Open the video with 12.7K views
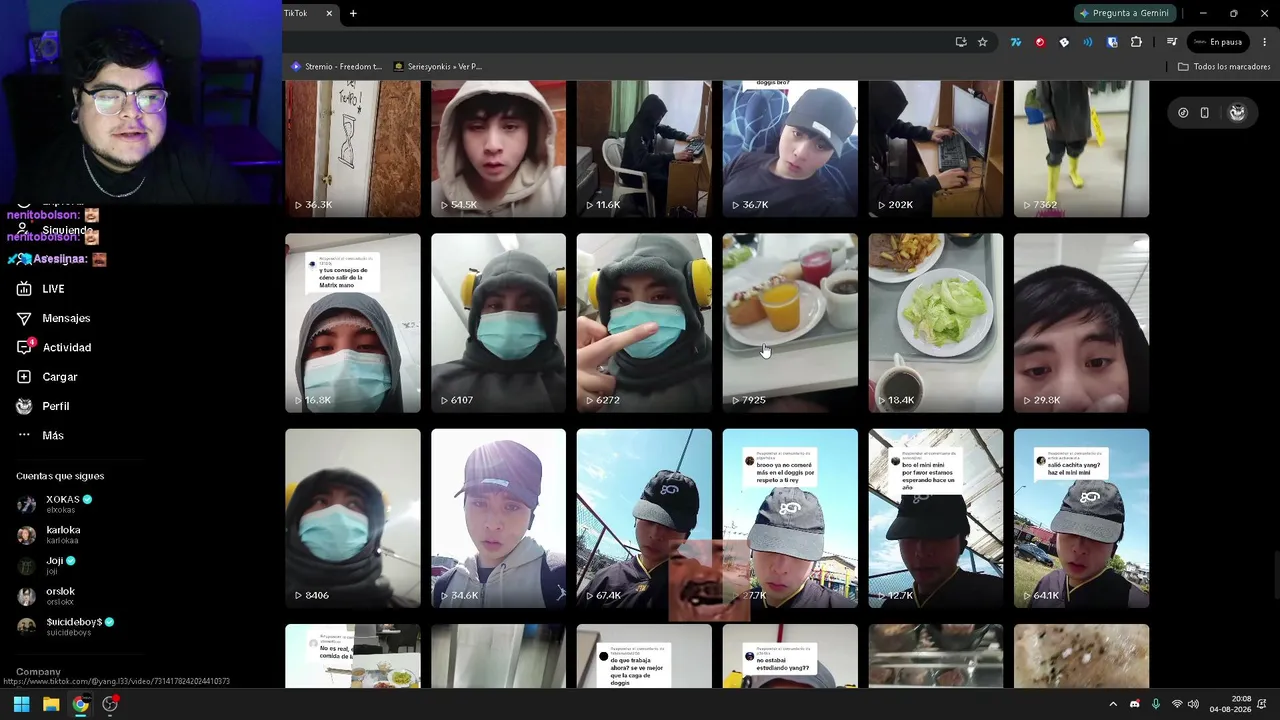Screen dimensions: 1280x720 [936, 518]
